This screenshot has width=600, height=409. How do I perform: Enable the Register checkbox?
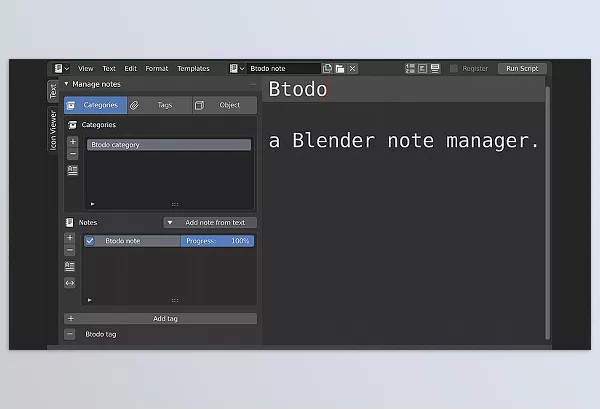tap(454, 69)
